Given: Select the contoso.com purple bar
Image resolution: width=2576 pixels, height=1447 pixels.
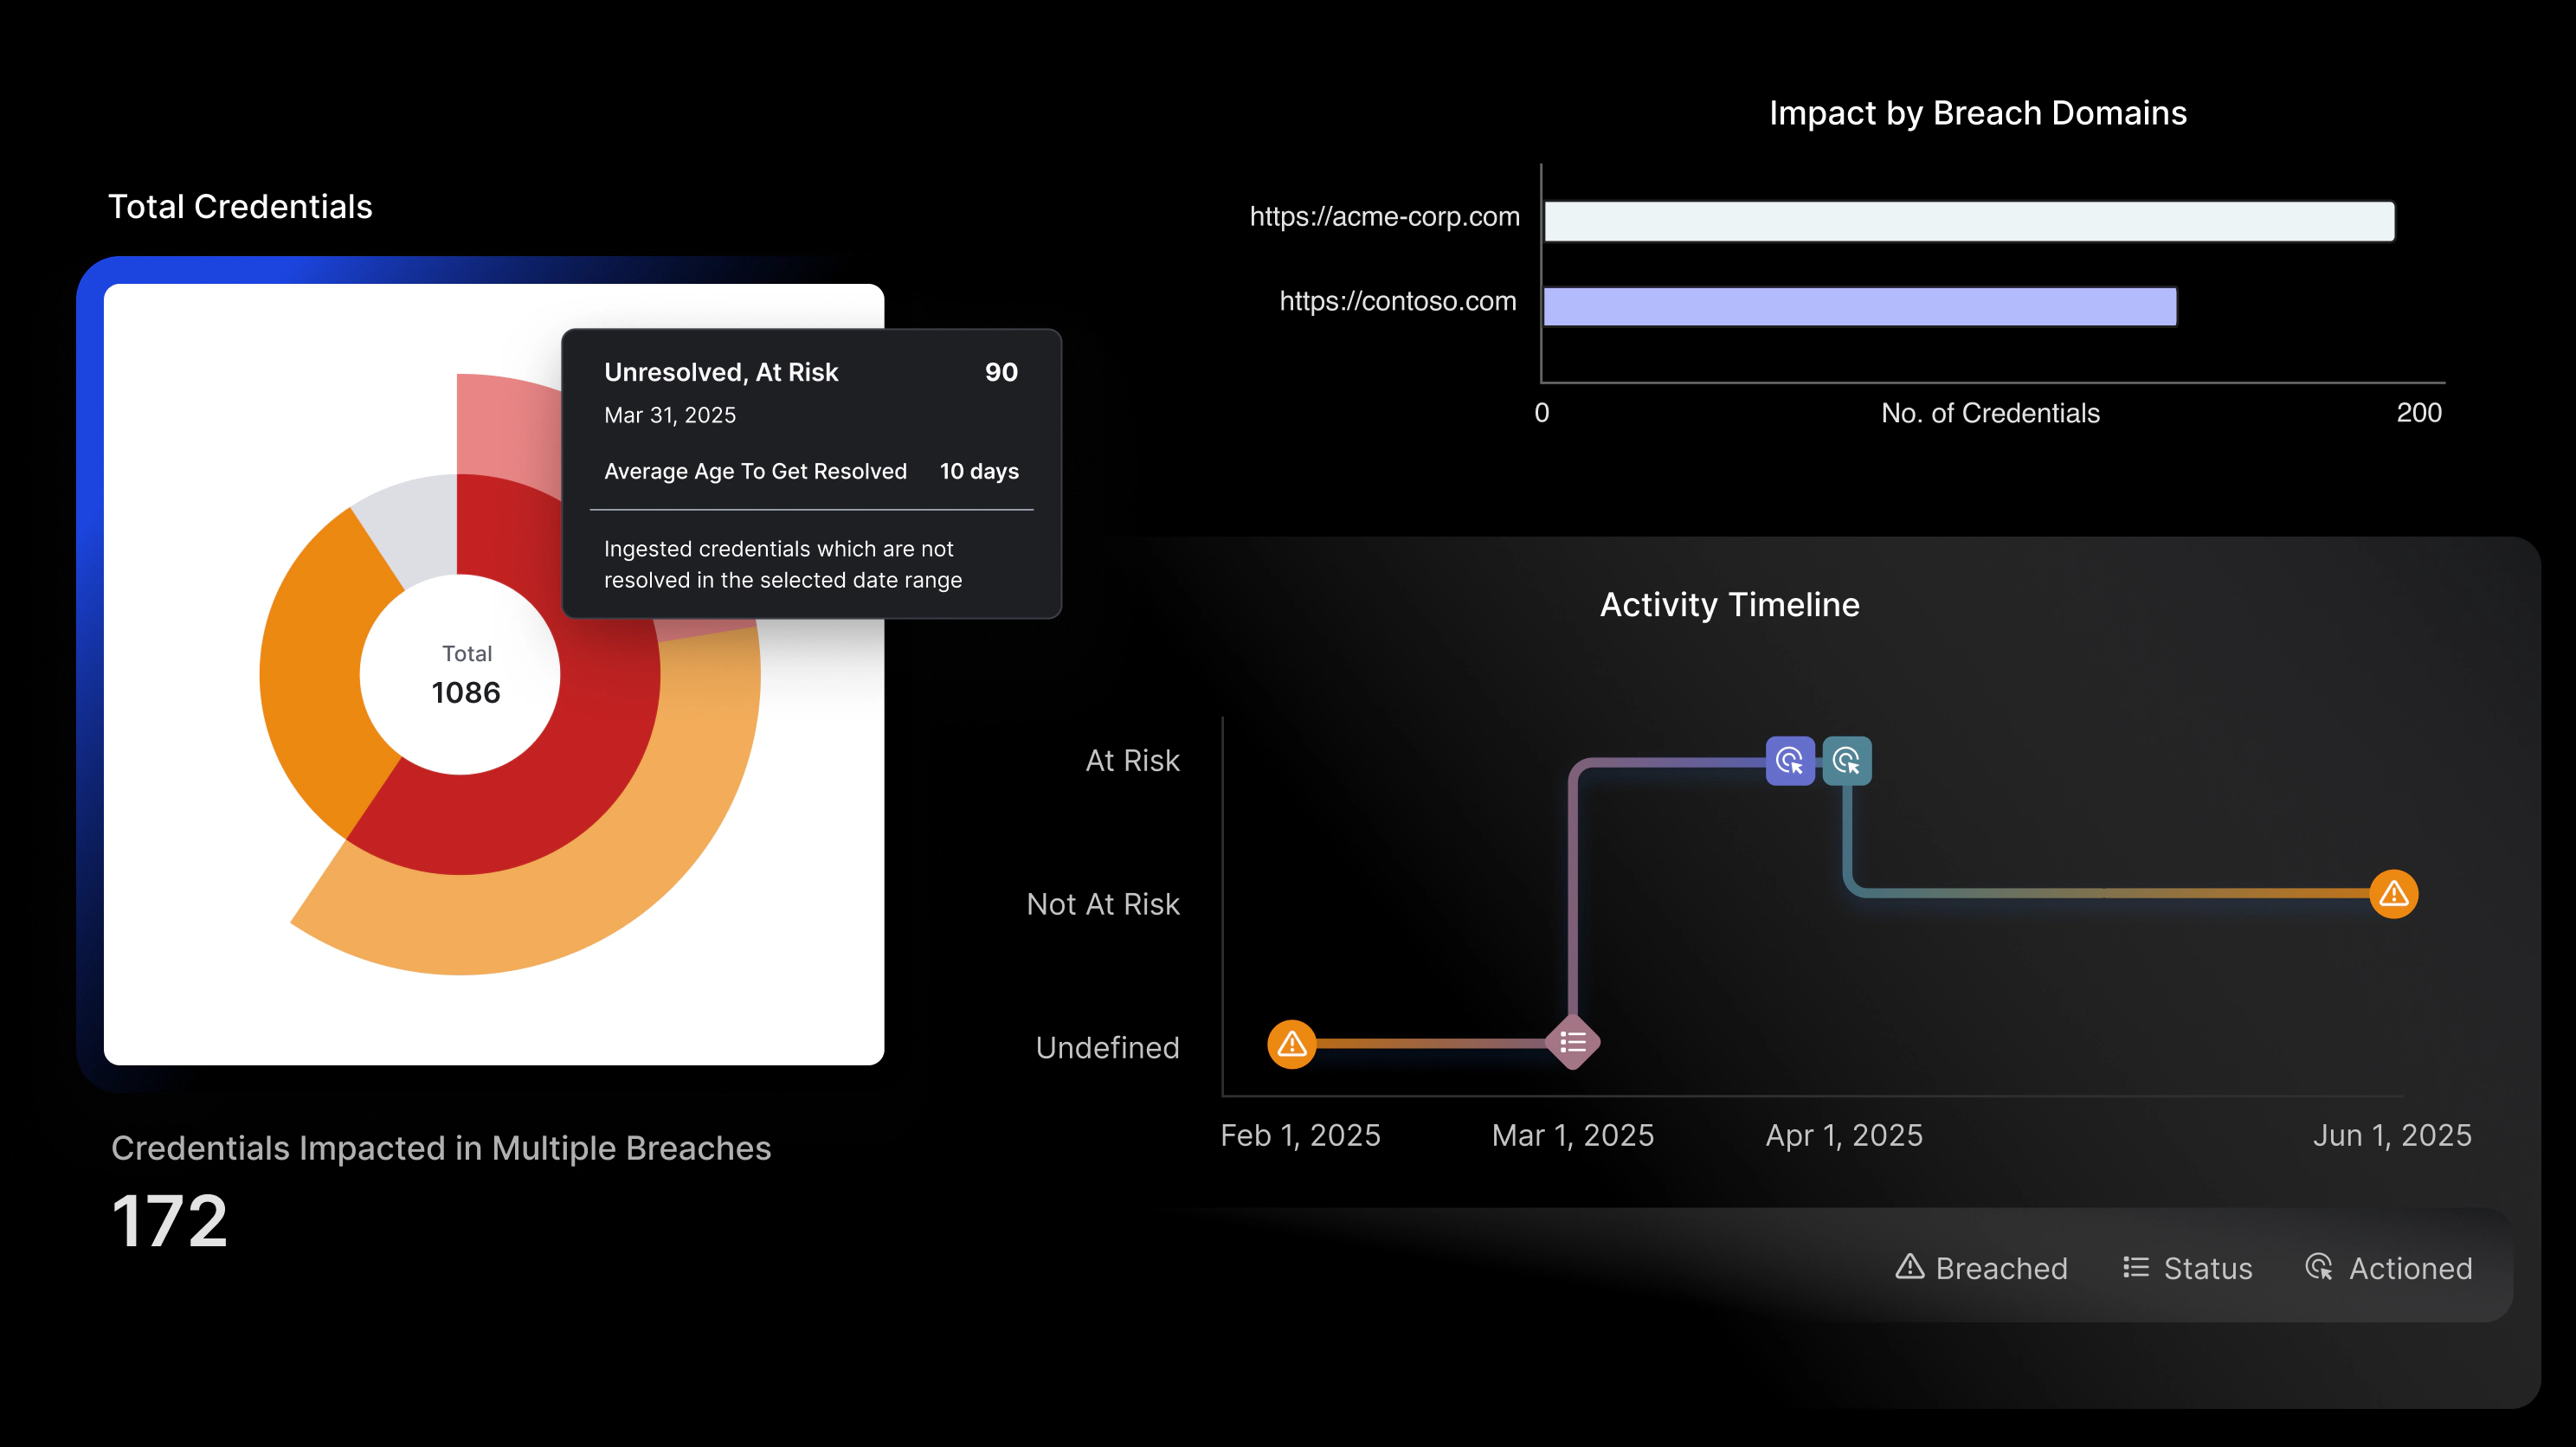Looking at the screenshot, I should (1860, 306).
